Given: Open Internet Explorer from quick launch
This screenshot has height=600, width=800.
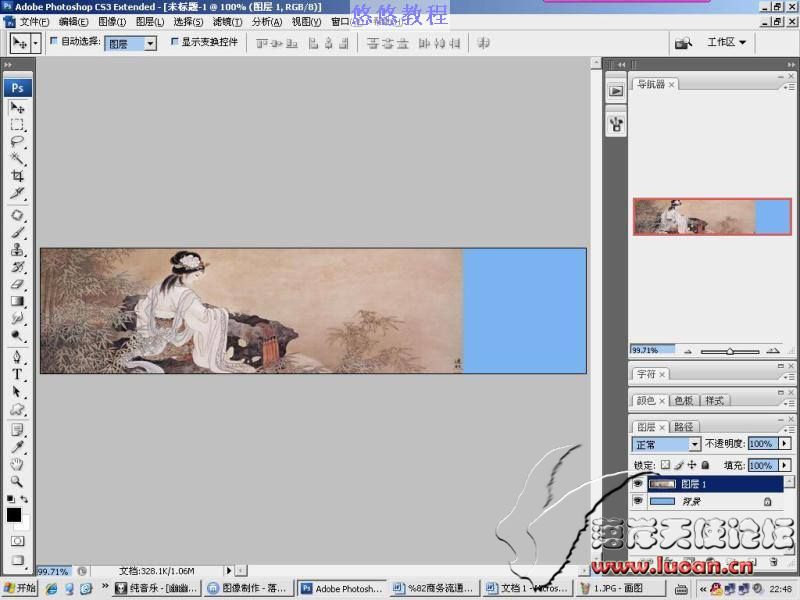Looking at the screenshot, I should pos(52,589).
